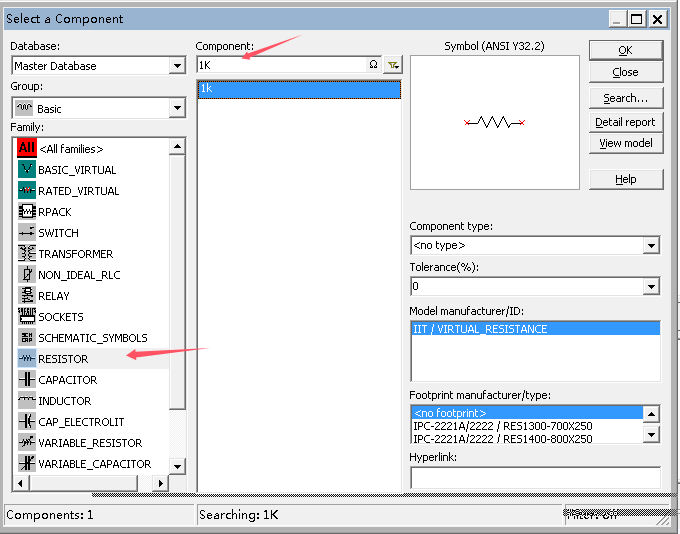
Task: Select the All families icon
Action: point(27,148)
